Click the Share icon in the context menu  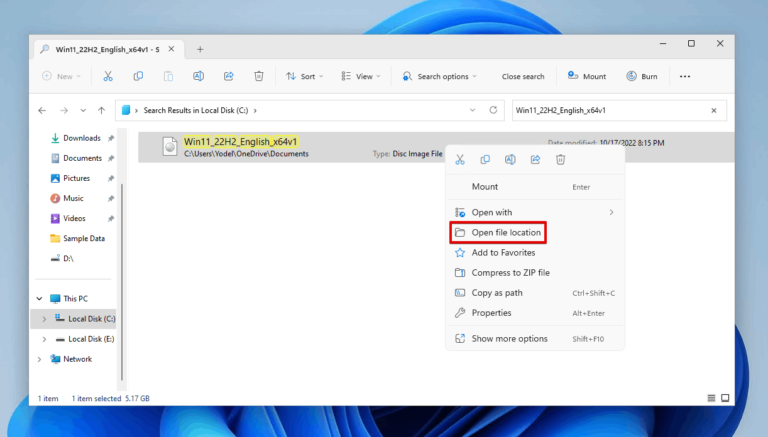point(535,159)
